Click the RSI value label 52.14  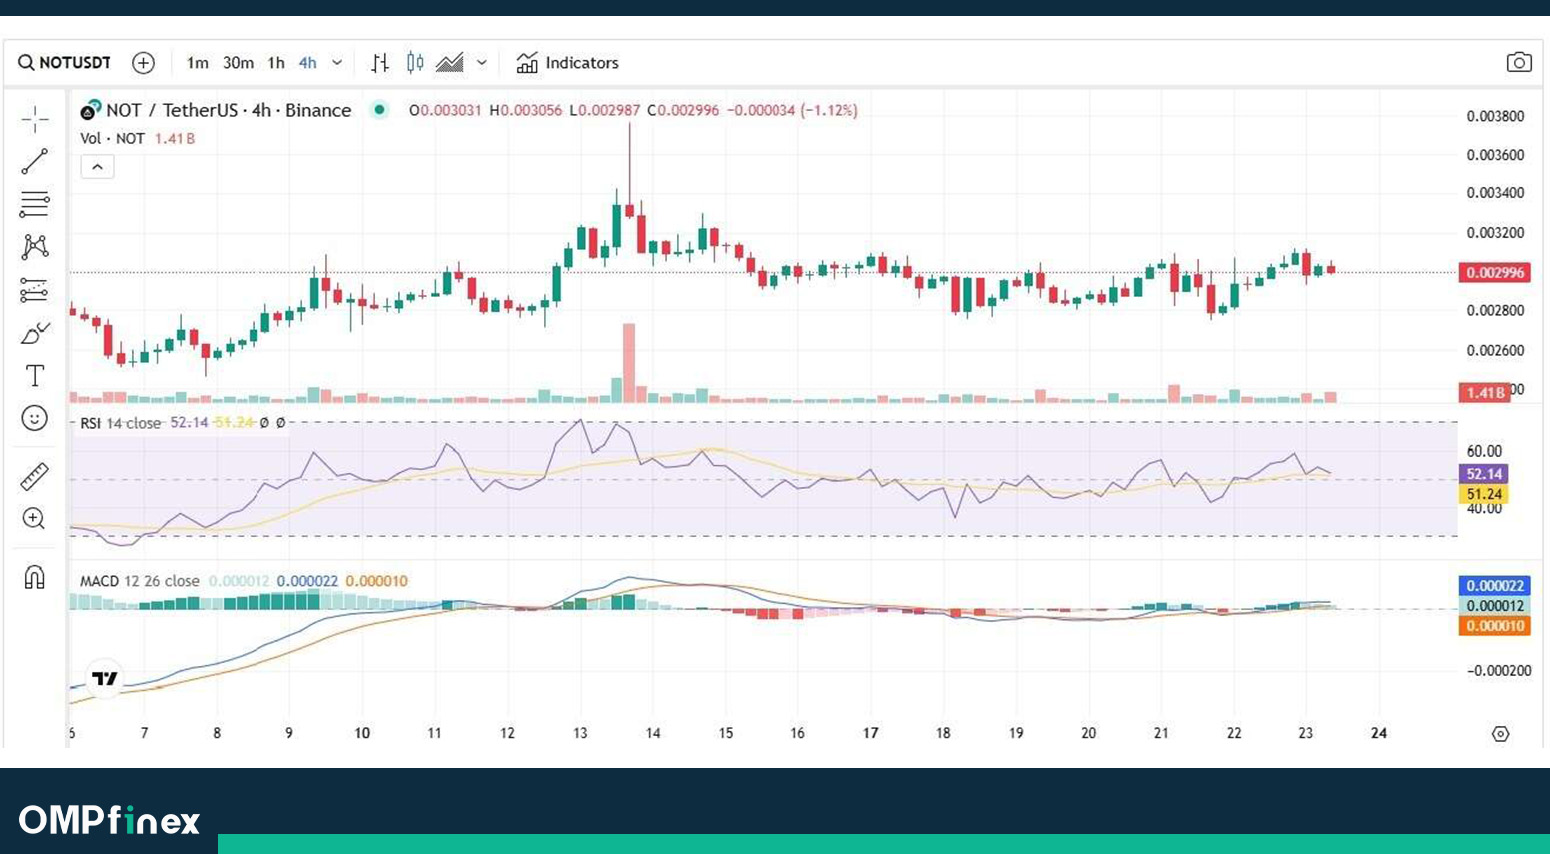[1484, 474]
